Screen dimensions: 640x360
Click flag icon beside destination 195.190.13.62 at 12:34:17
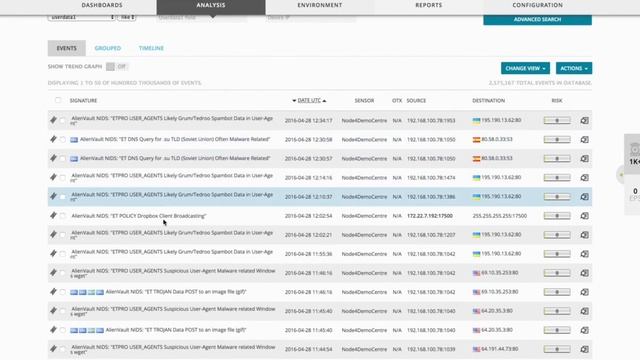click(476, 120)
